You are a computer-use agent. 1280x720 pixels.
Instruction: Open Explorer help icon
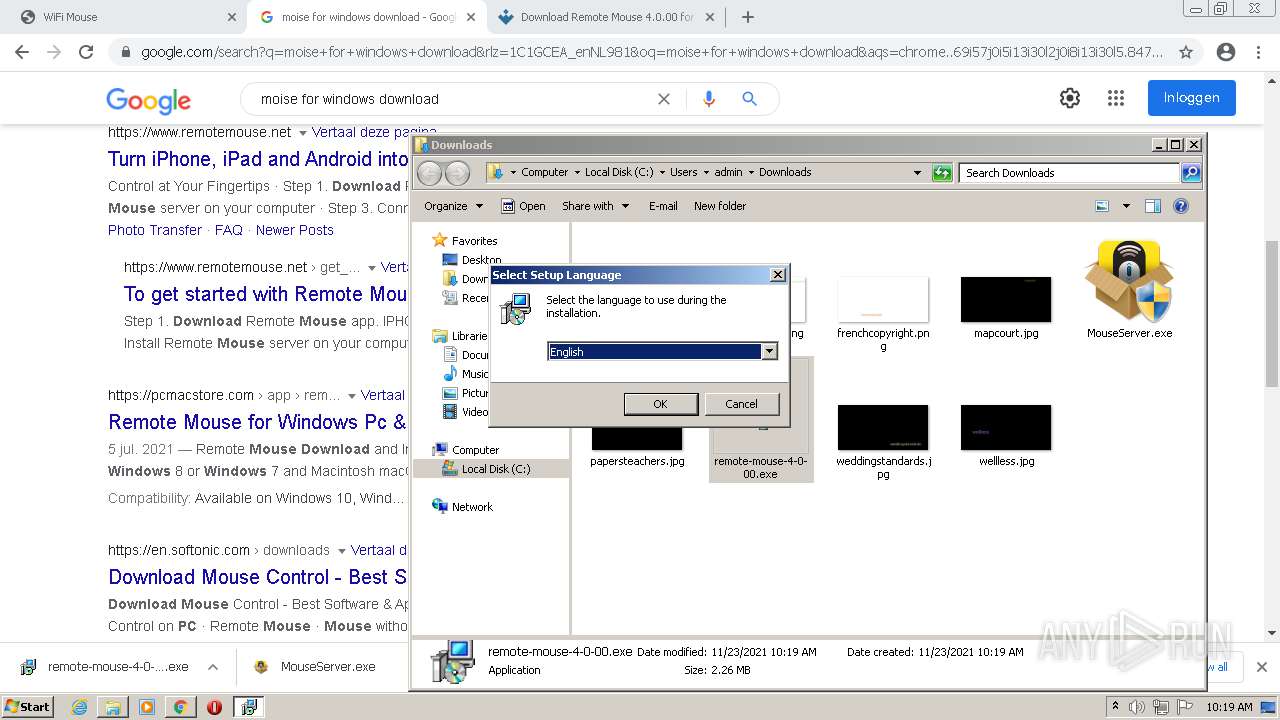click(1181, 206)
